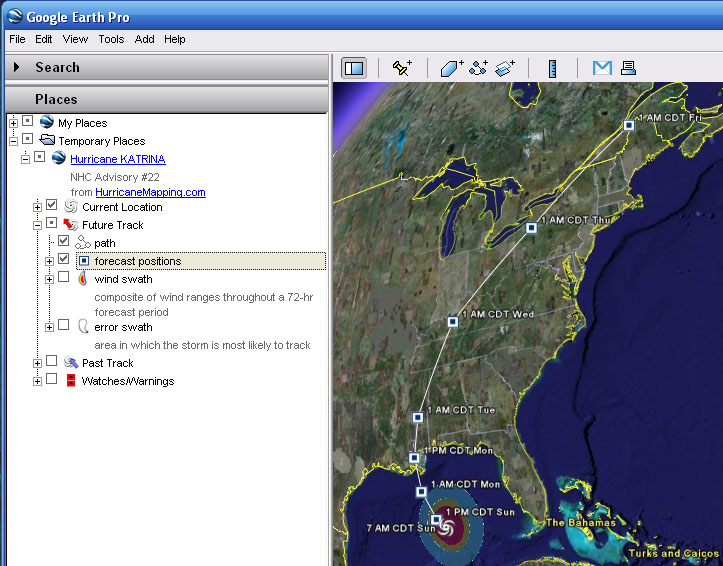Collapse the Temporary Places tree node

[x=13, y=141]
